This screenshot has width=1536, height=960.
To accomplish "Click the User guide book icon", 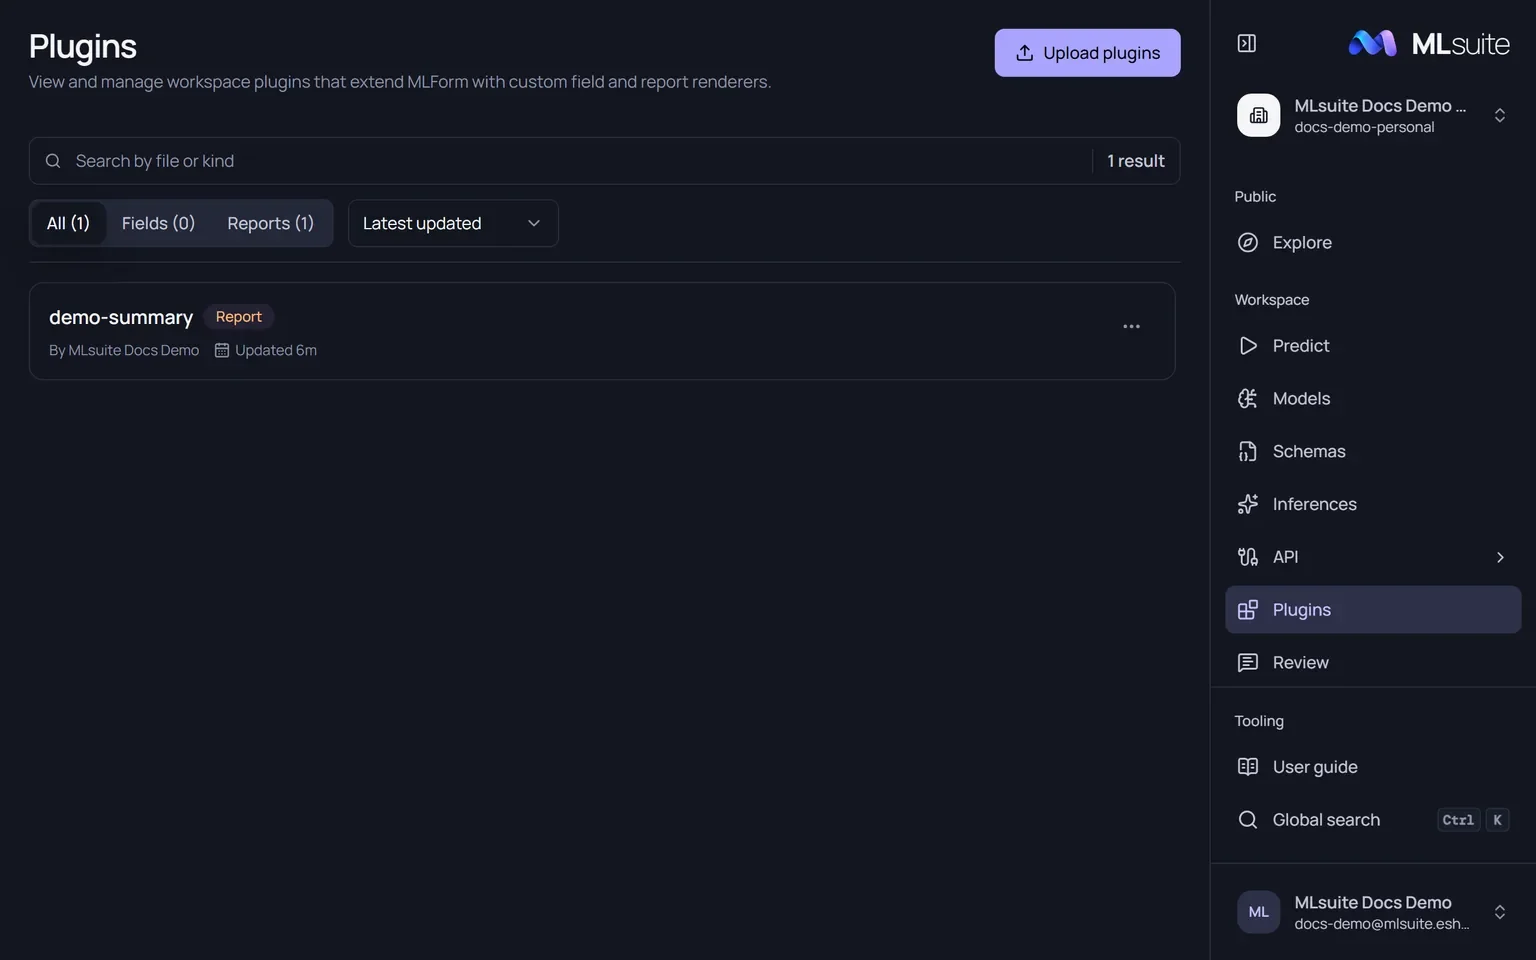I will point(1248,767).
